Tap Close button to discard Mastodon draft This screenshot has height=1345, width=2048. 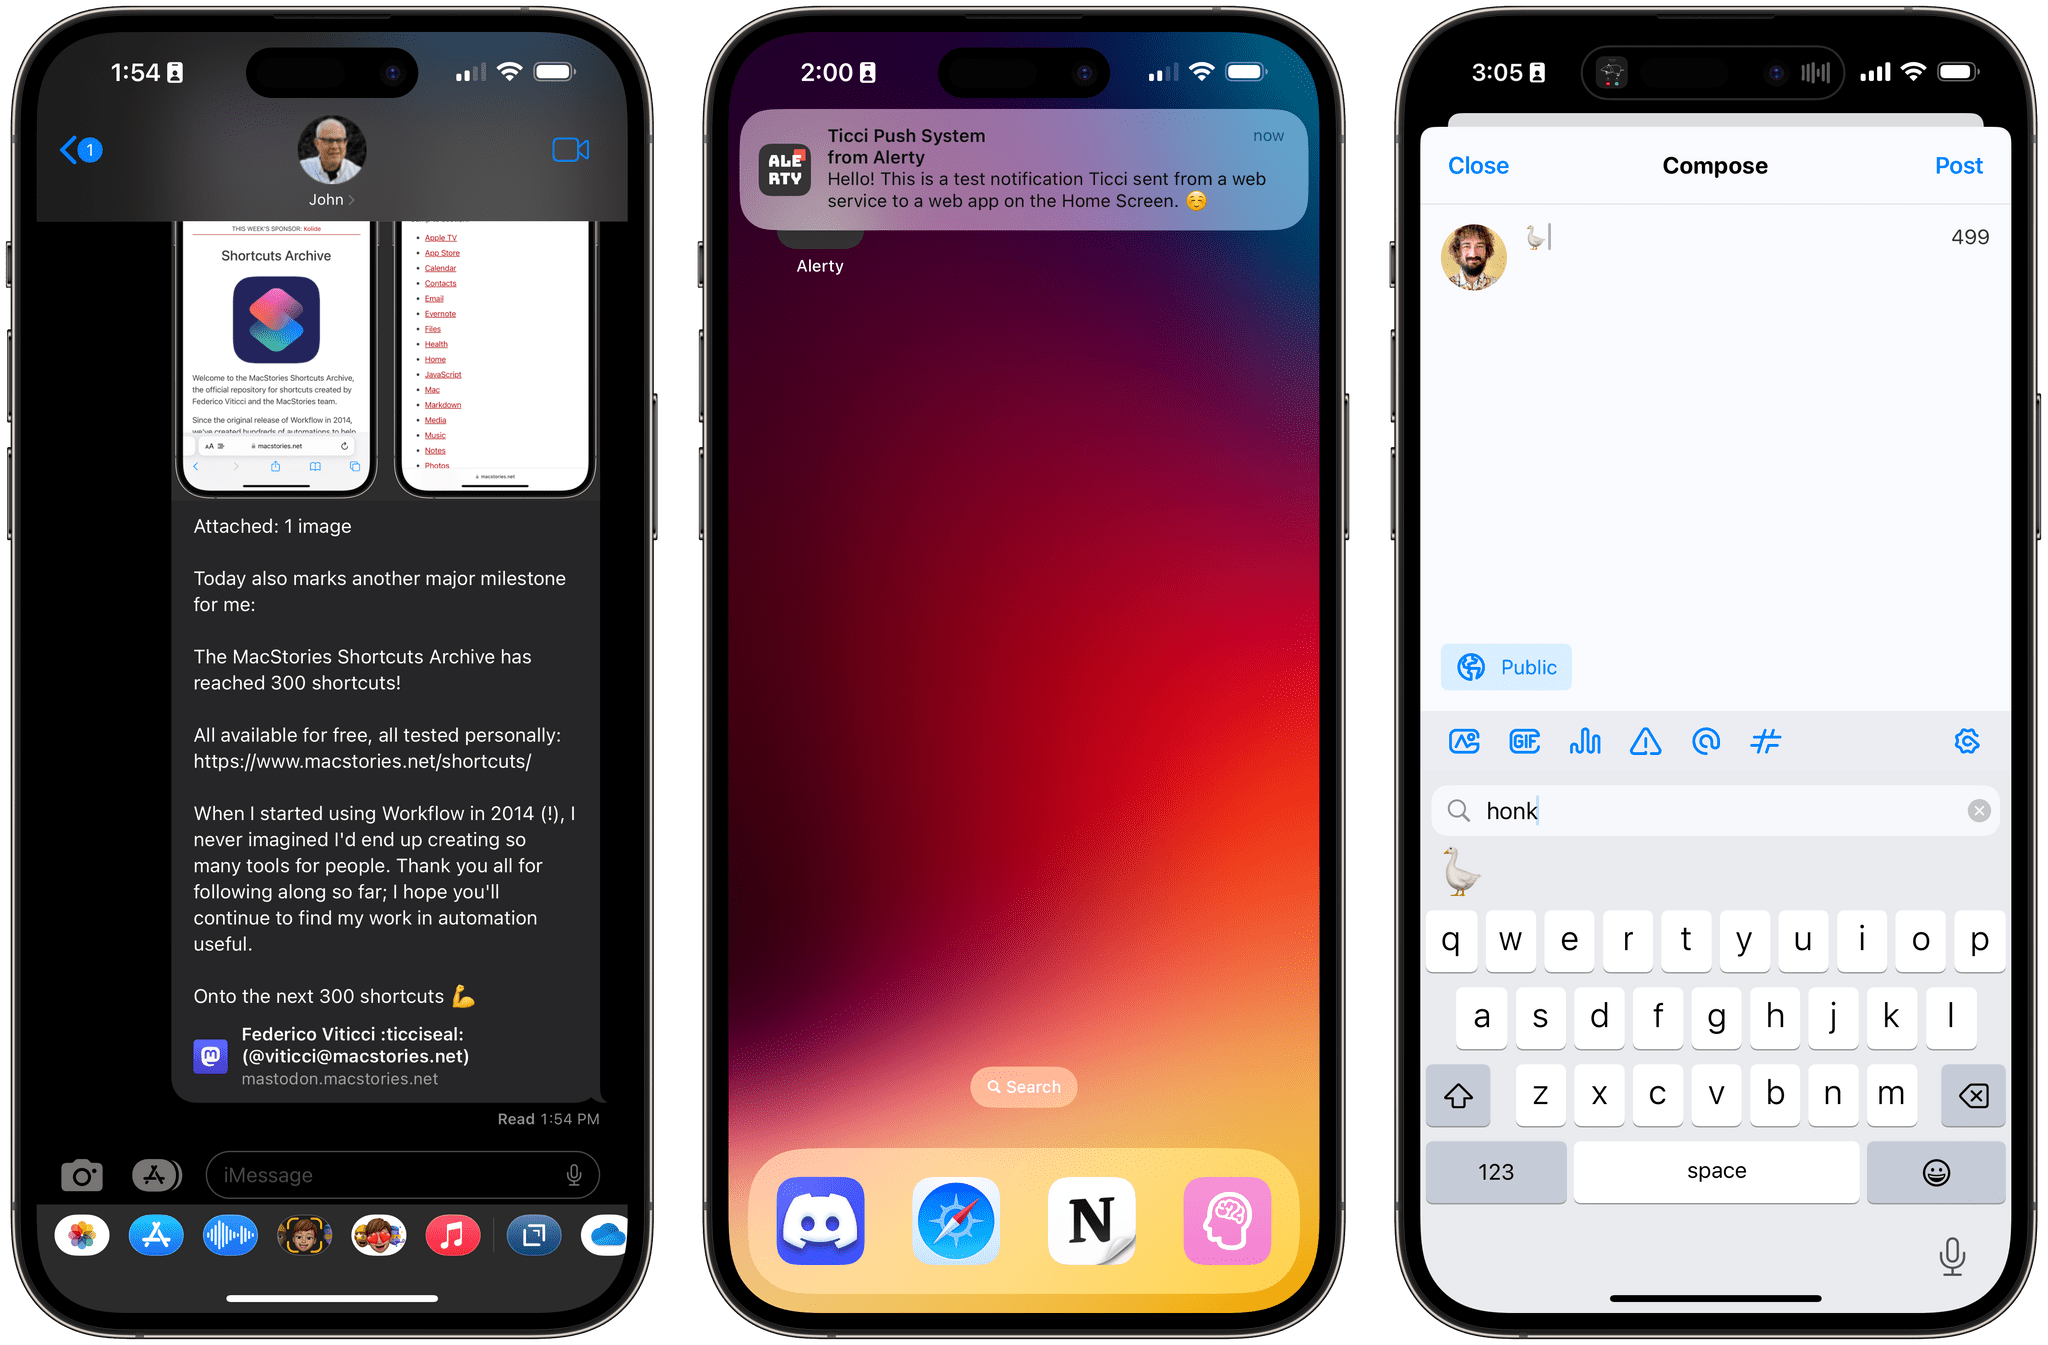pos(1481,165)
